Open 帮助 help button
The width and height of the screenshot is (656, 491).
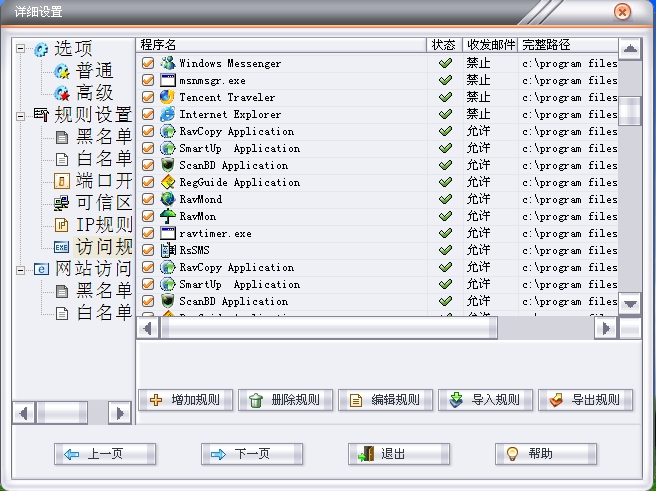[546, 454]
